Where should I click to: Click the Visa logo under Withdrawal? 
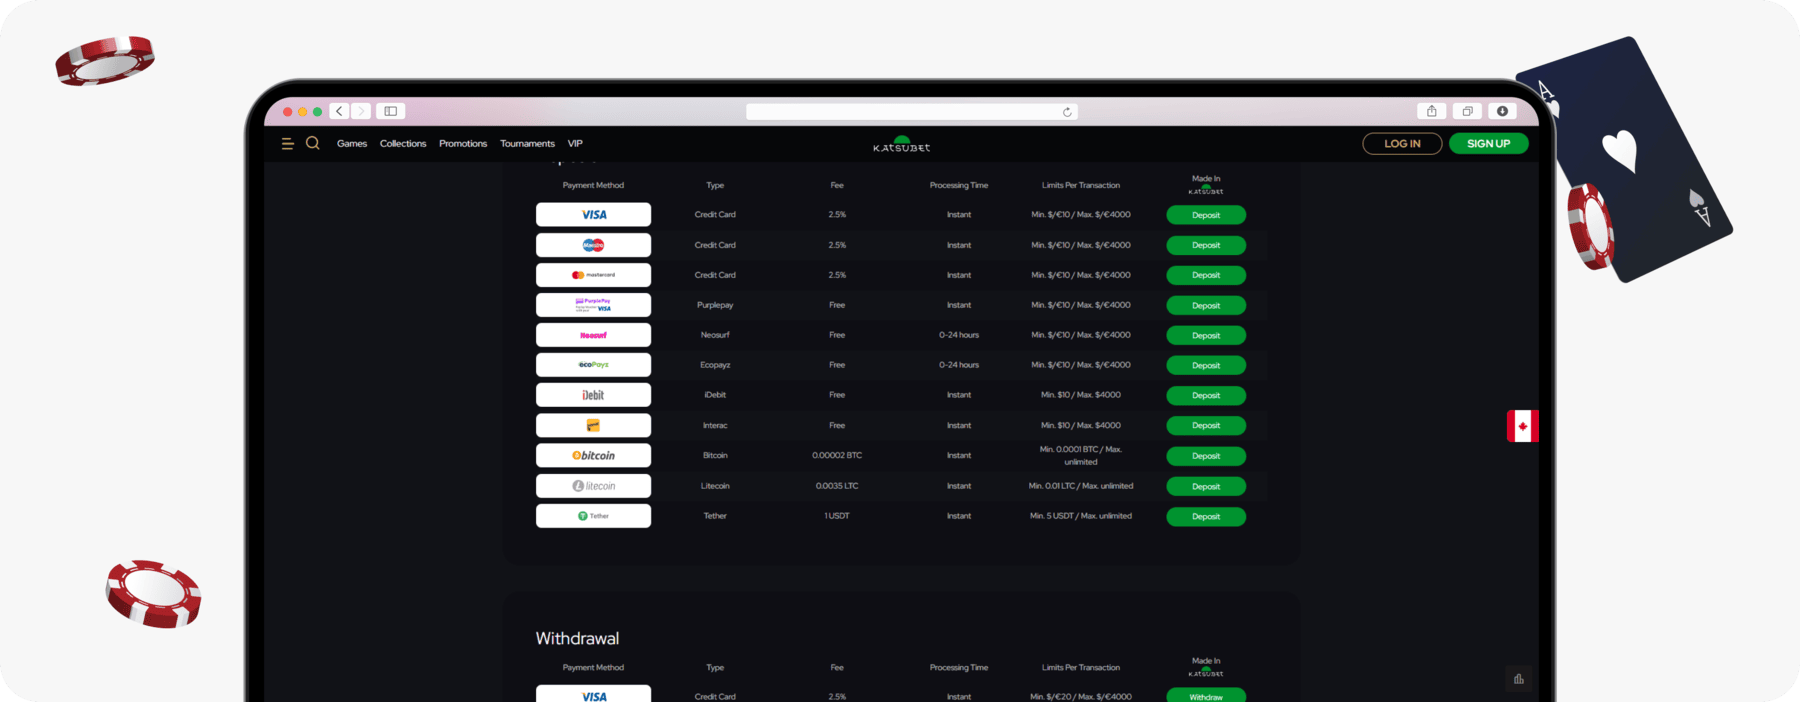pos(593,695)
